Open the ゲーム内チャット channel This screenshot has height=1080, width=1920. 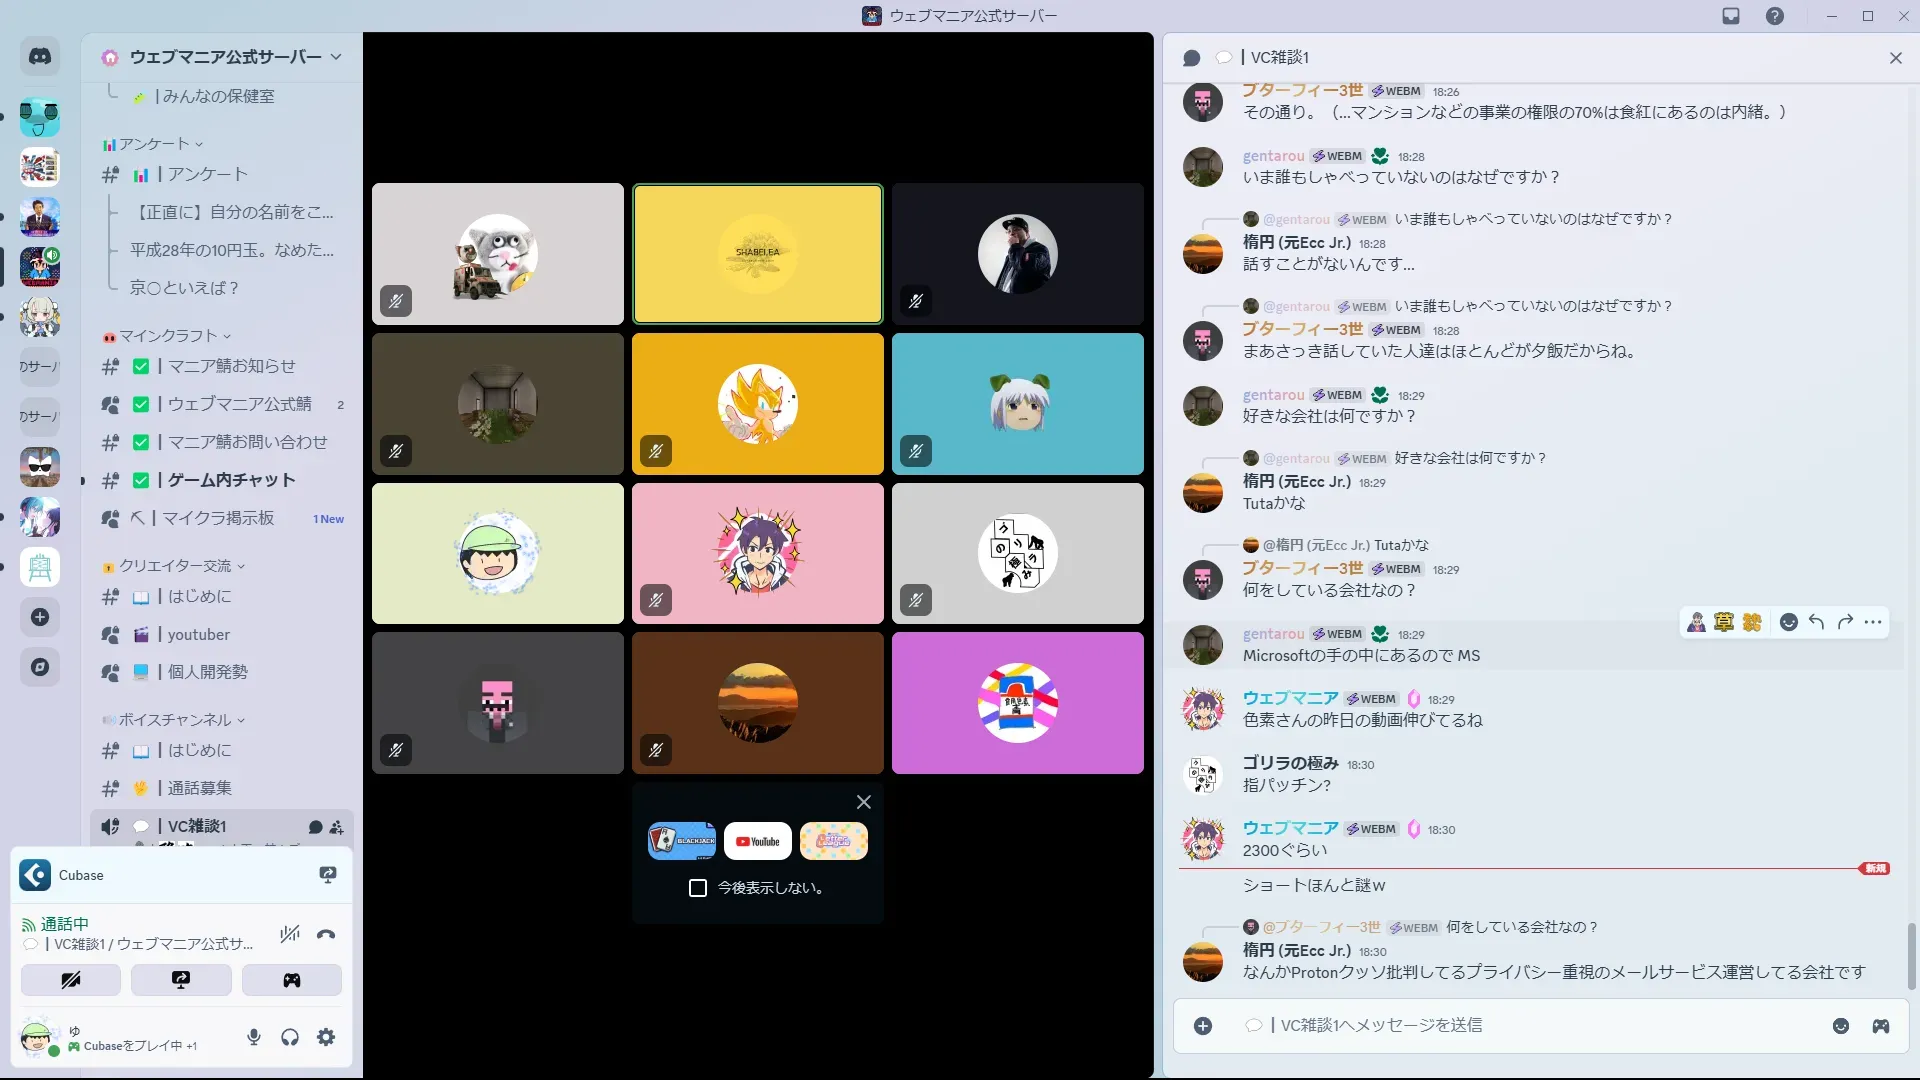tap(231, 480)
